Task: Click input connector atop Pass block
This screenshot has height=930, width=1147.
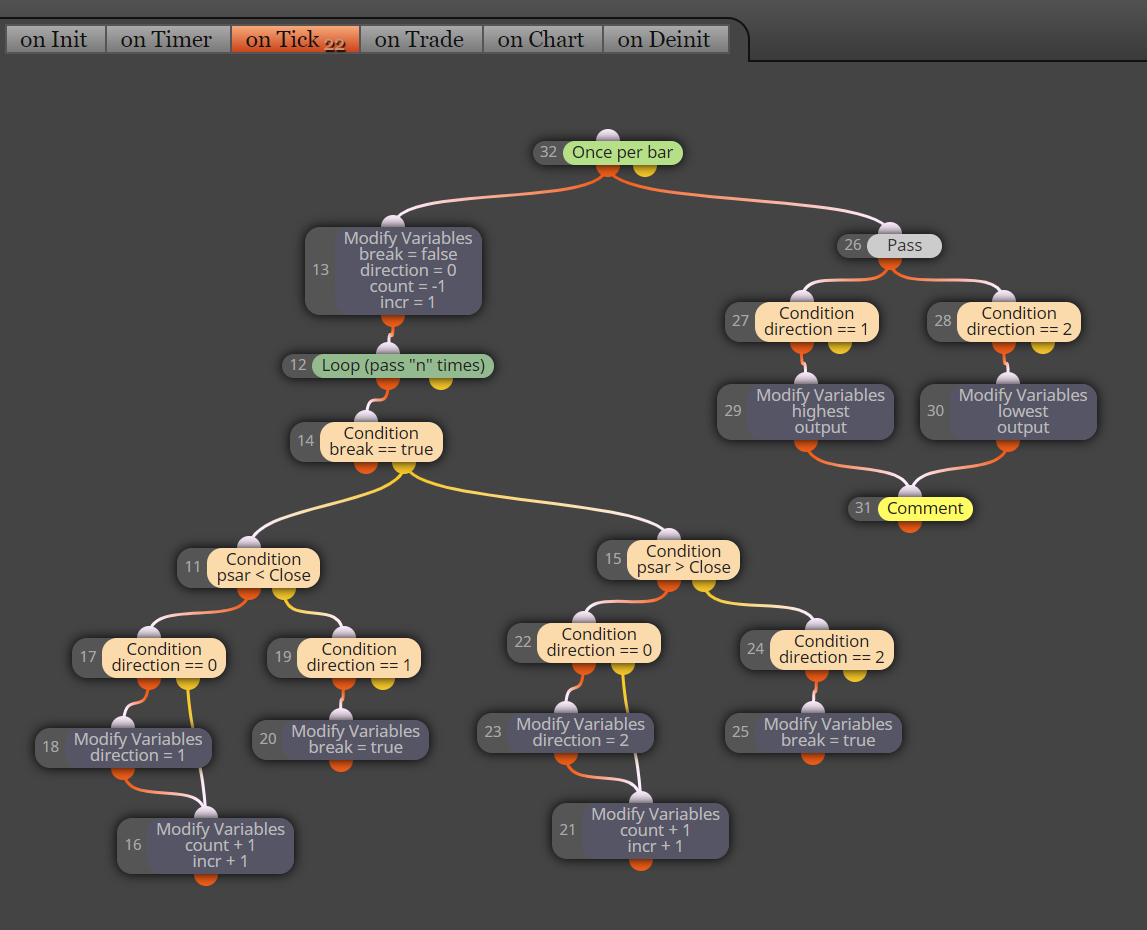Action: (890, 229)
